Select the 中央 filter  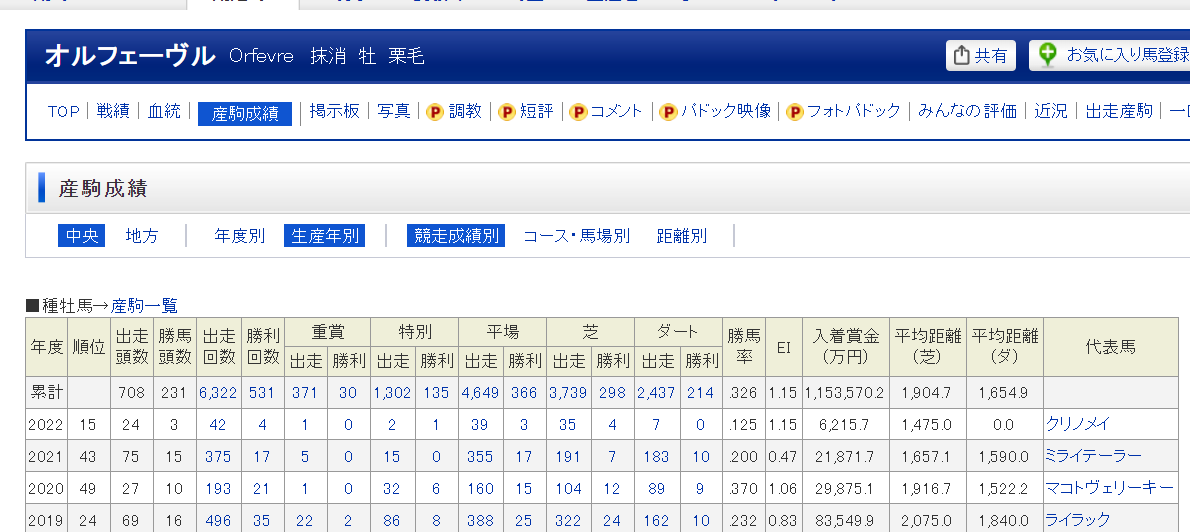pyautogui.click(x=81, y=236)
